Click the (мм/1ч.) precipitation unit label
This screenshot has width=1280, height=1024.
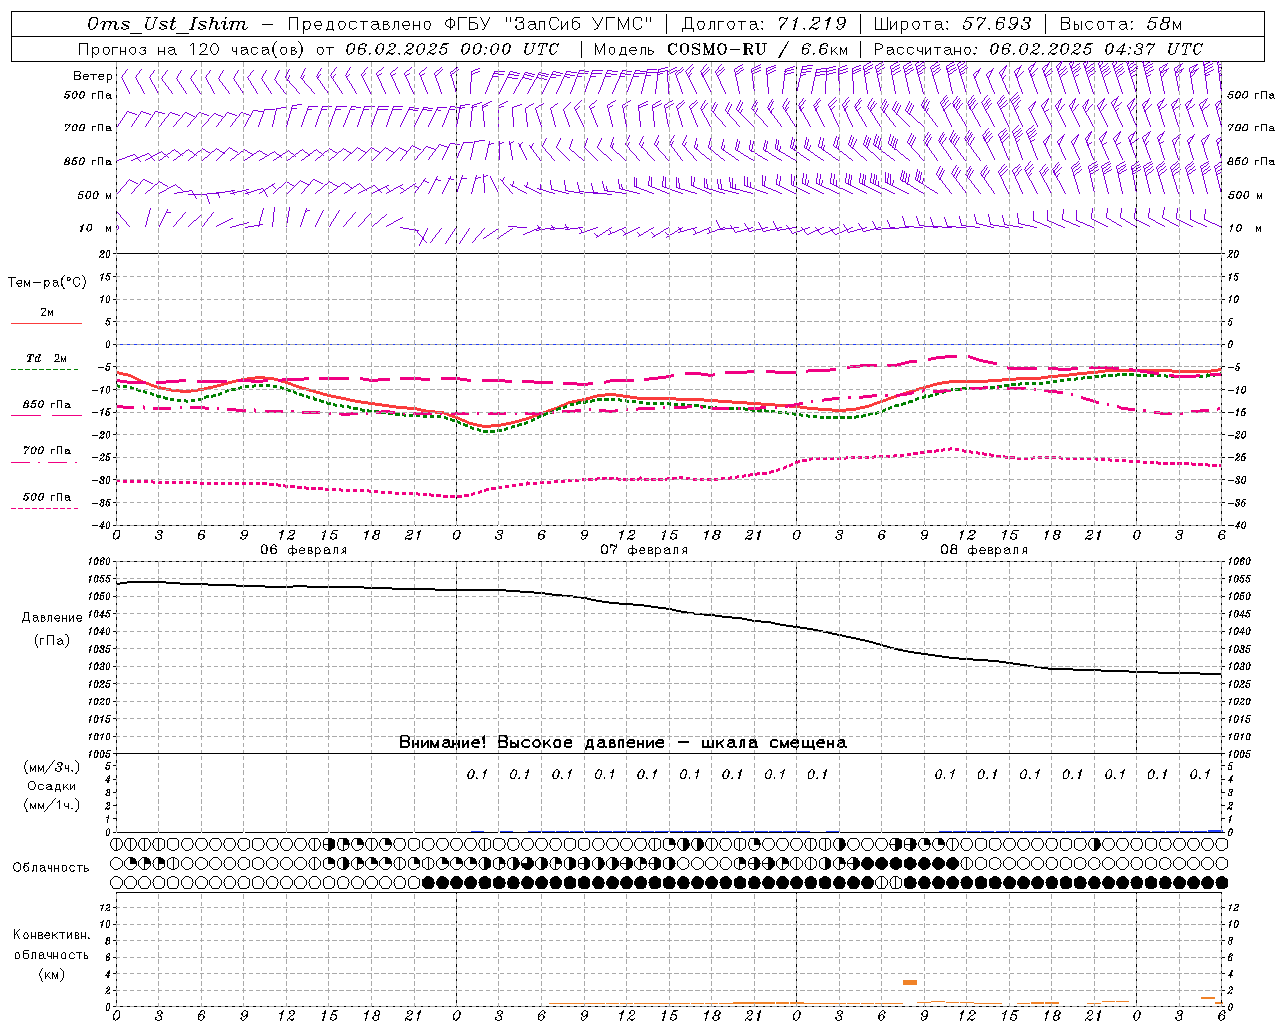tap(52, 805)
